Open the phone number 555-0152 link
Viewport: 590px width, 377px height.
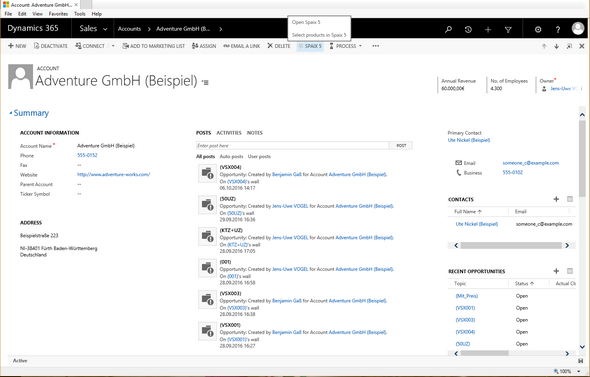tap(87, 155)
